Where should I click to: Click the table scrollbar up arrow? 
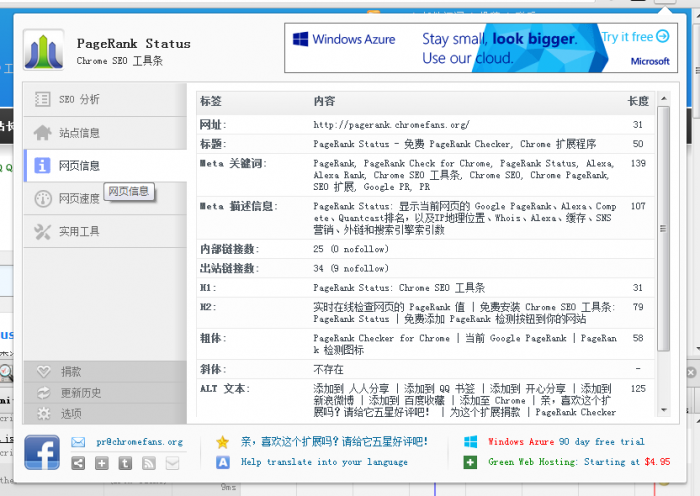[664, 99]
